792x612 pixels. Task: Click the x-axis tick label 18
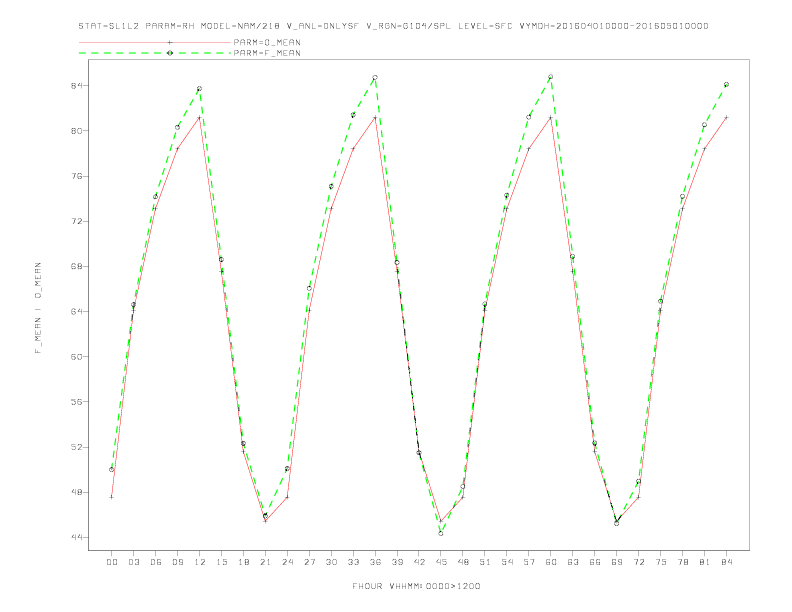coord(243,562)
